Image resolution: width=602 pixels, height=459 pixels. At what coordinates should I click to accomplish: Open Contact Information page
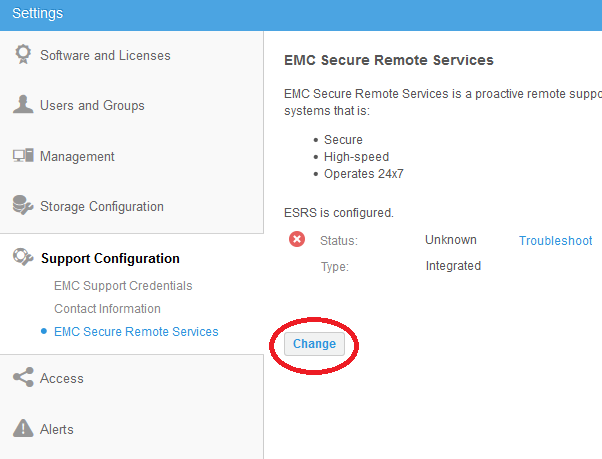point(107,308)
